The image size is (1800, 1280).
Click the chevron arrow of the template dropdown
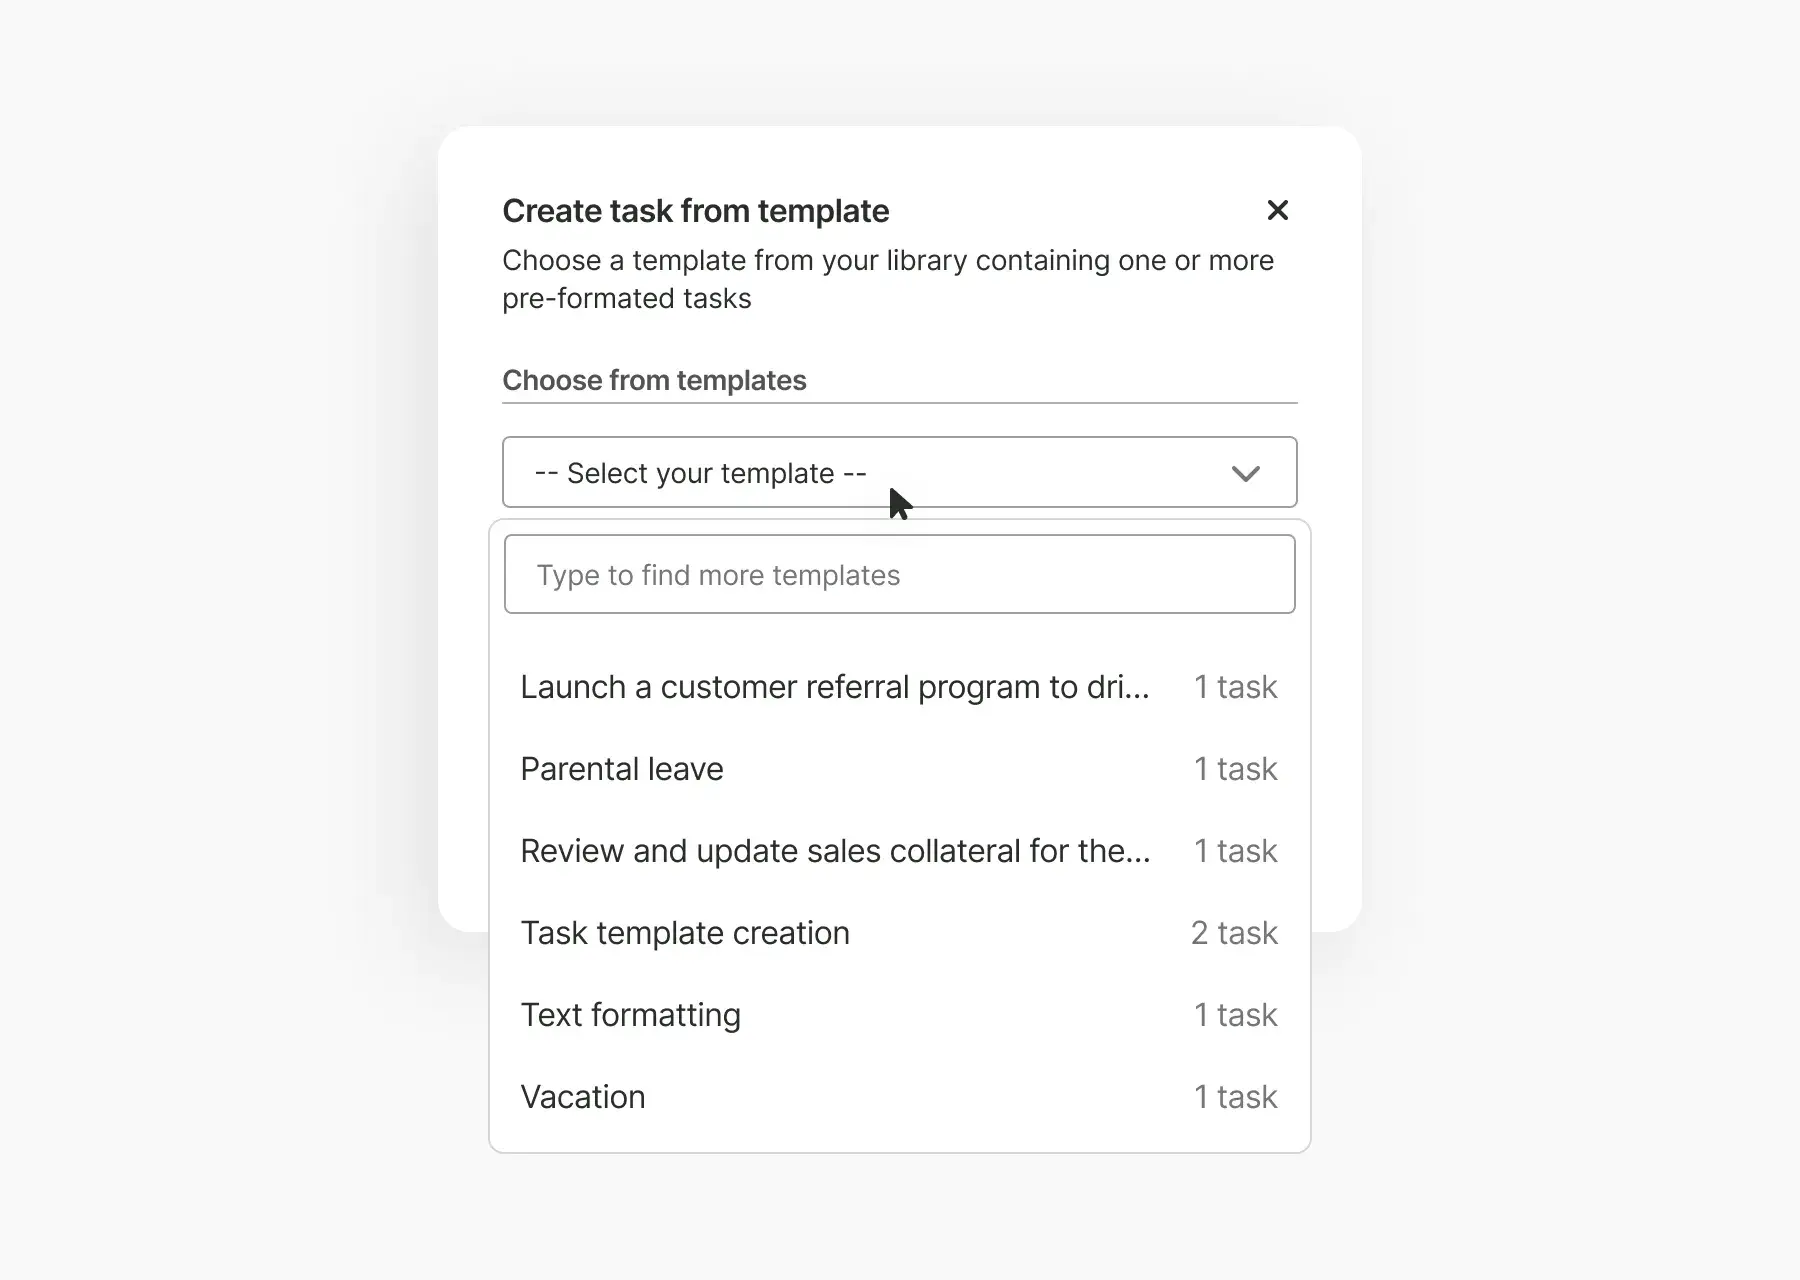click(1245, 473)
